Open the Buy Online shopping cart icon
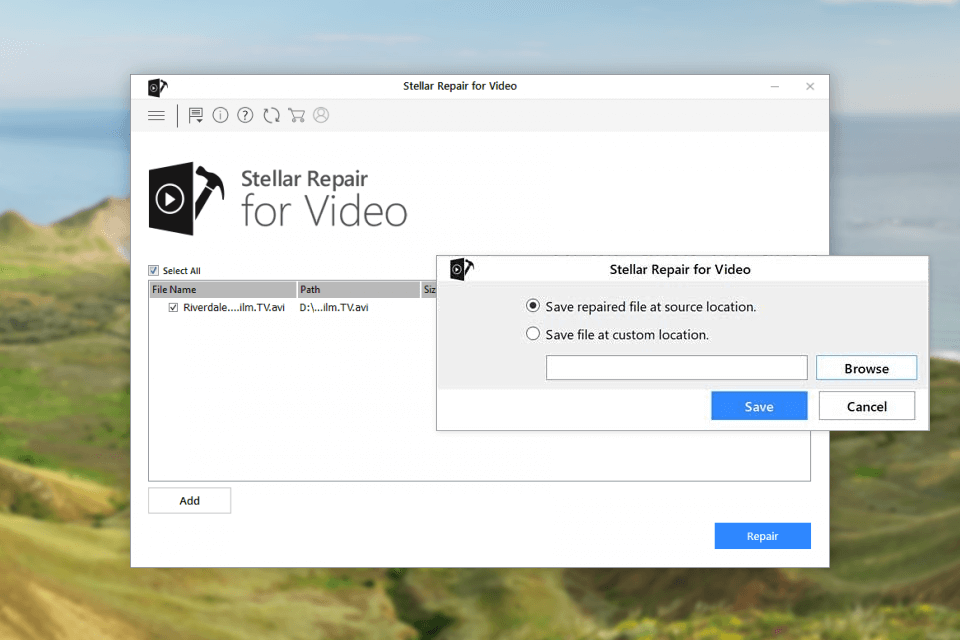960x640 pixels. point(296,115)
